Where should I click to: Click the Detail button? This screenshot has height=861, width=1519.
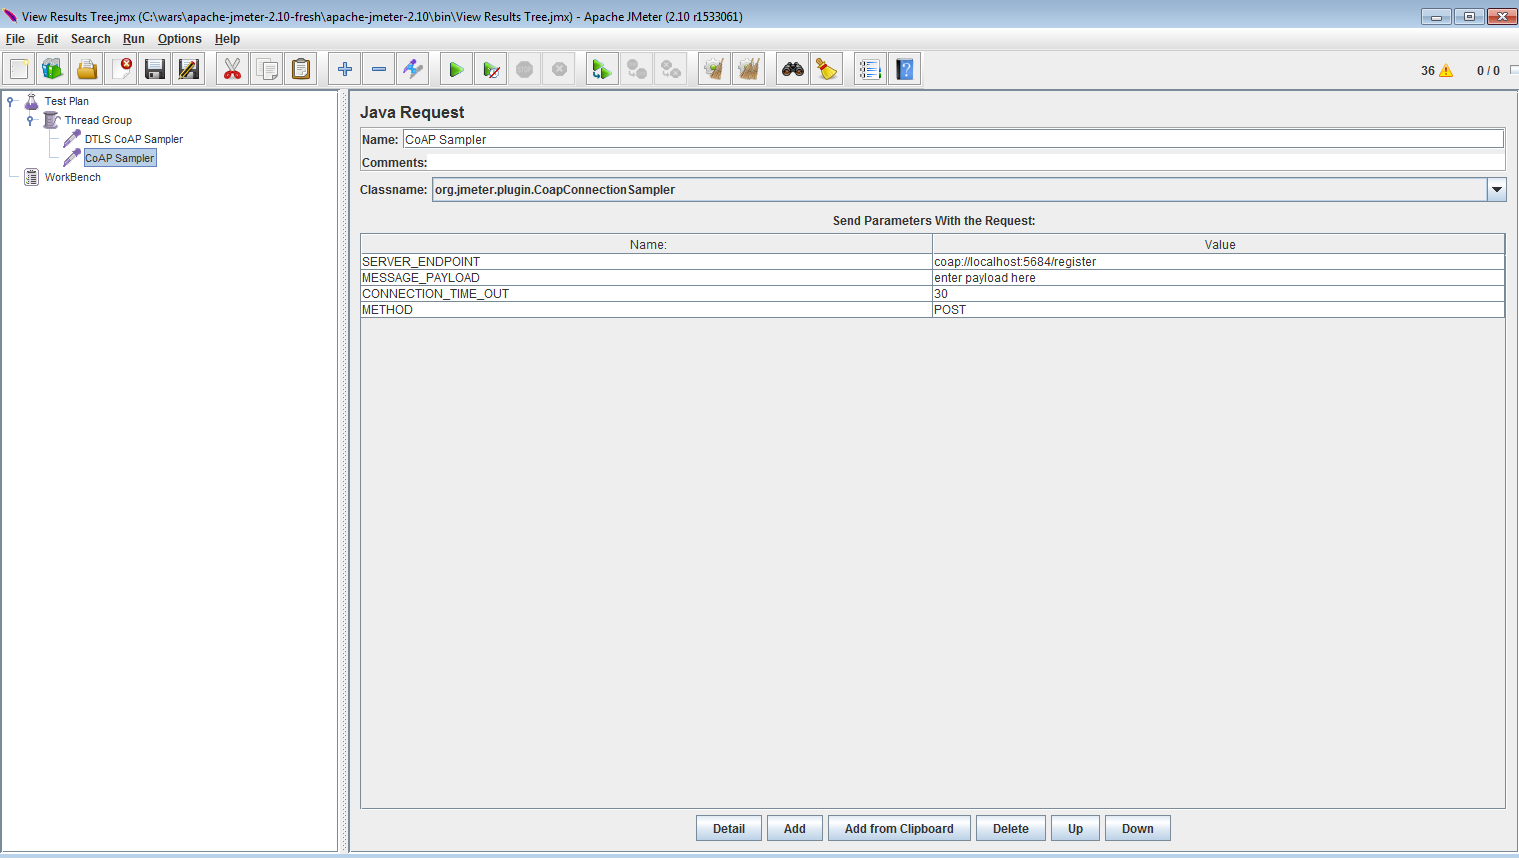729,828
